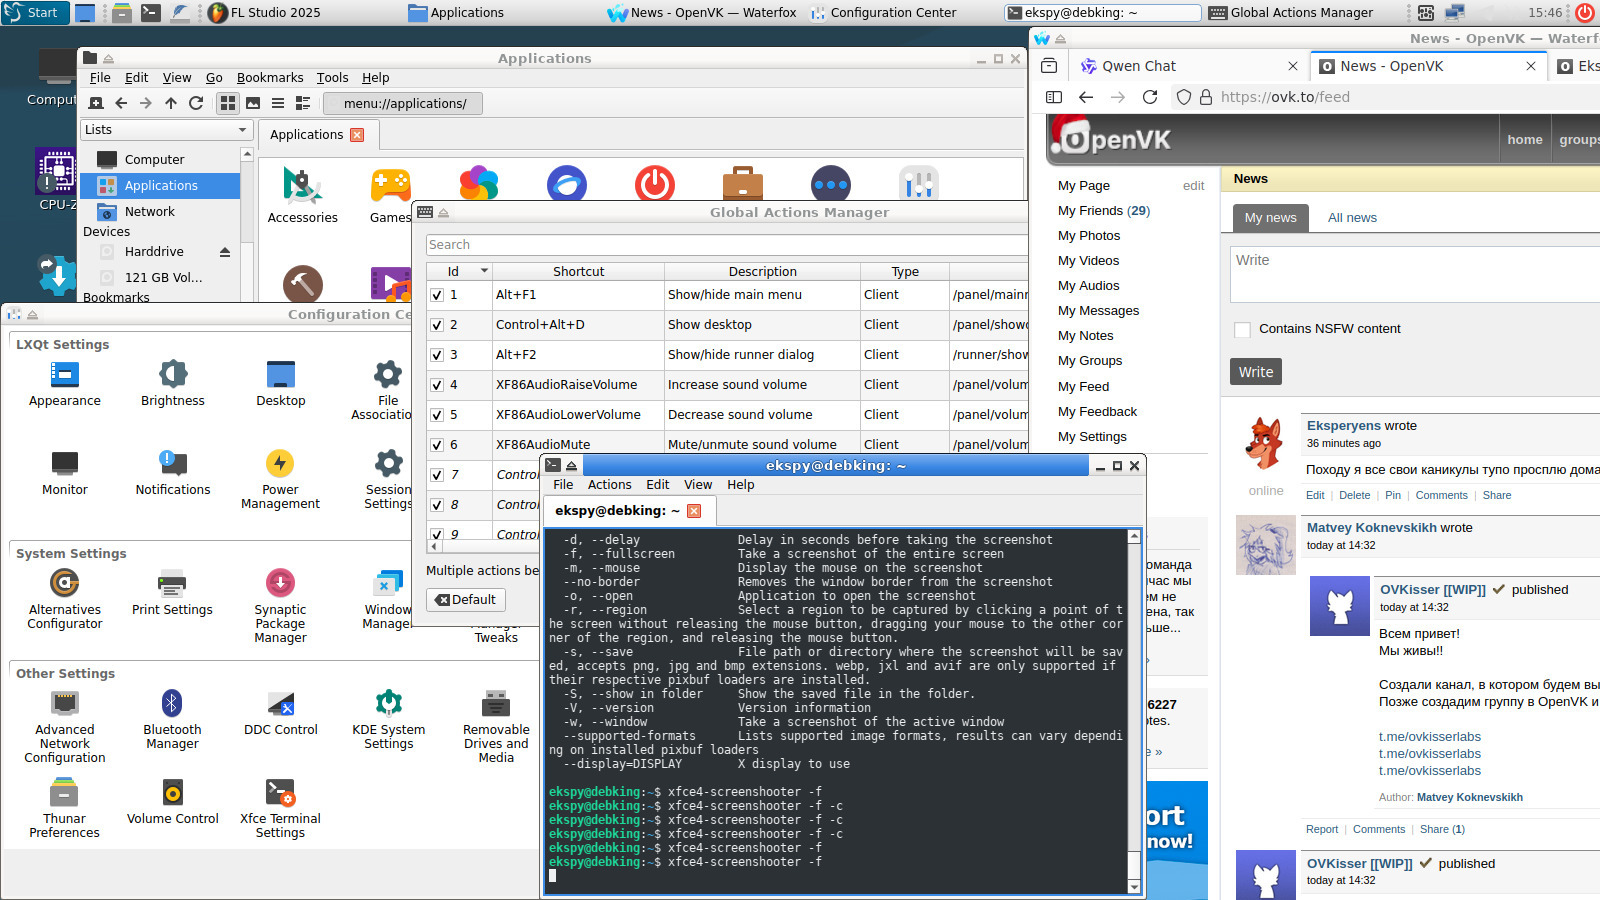The image size is (1600, 900).
Task: Switch file manager to thumbnail view
Action: (253, 103)
